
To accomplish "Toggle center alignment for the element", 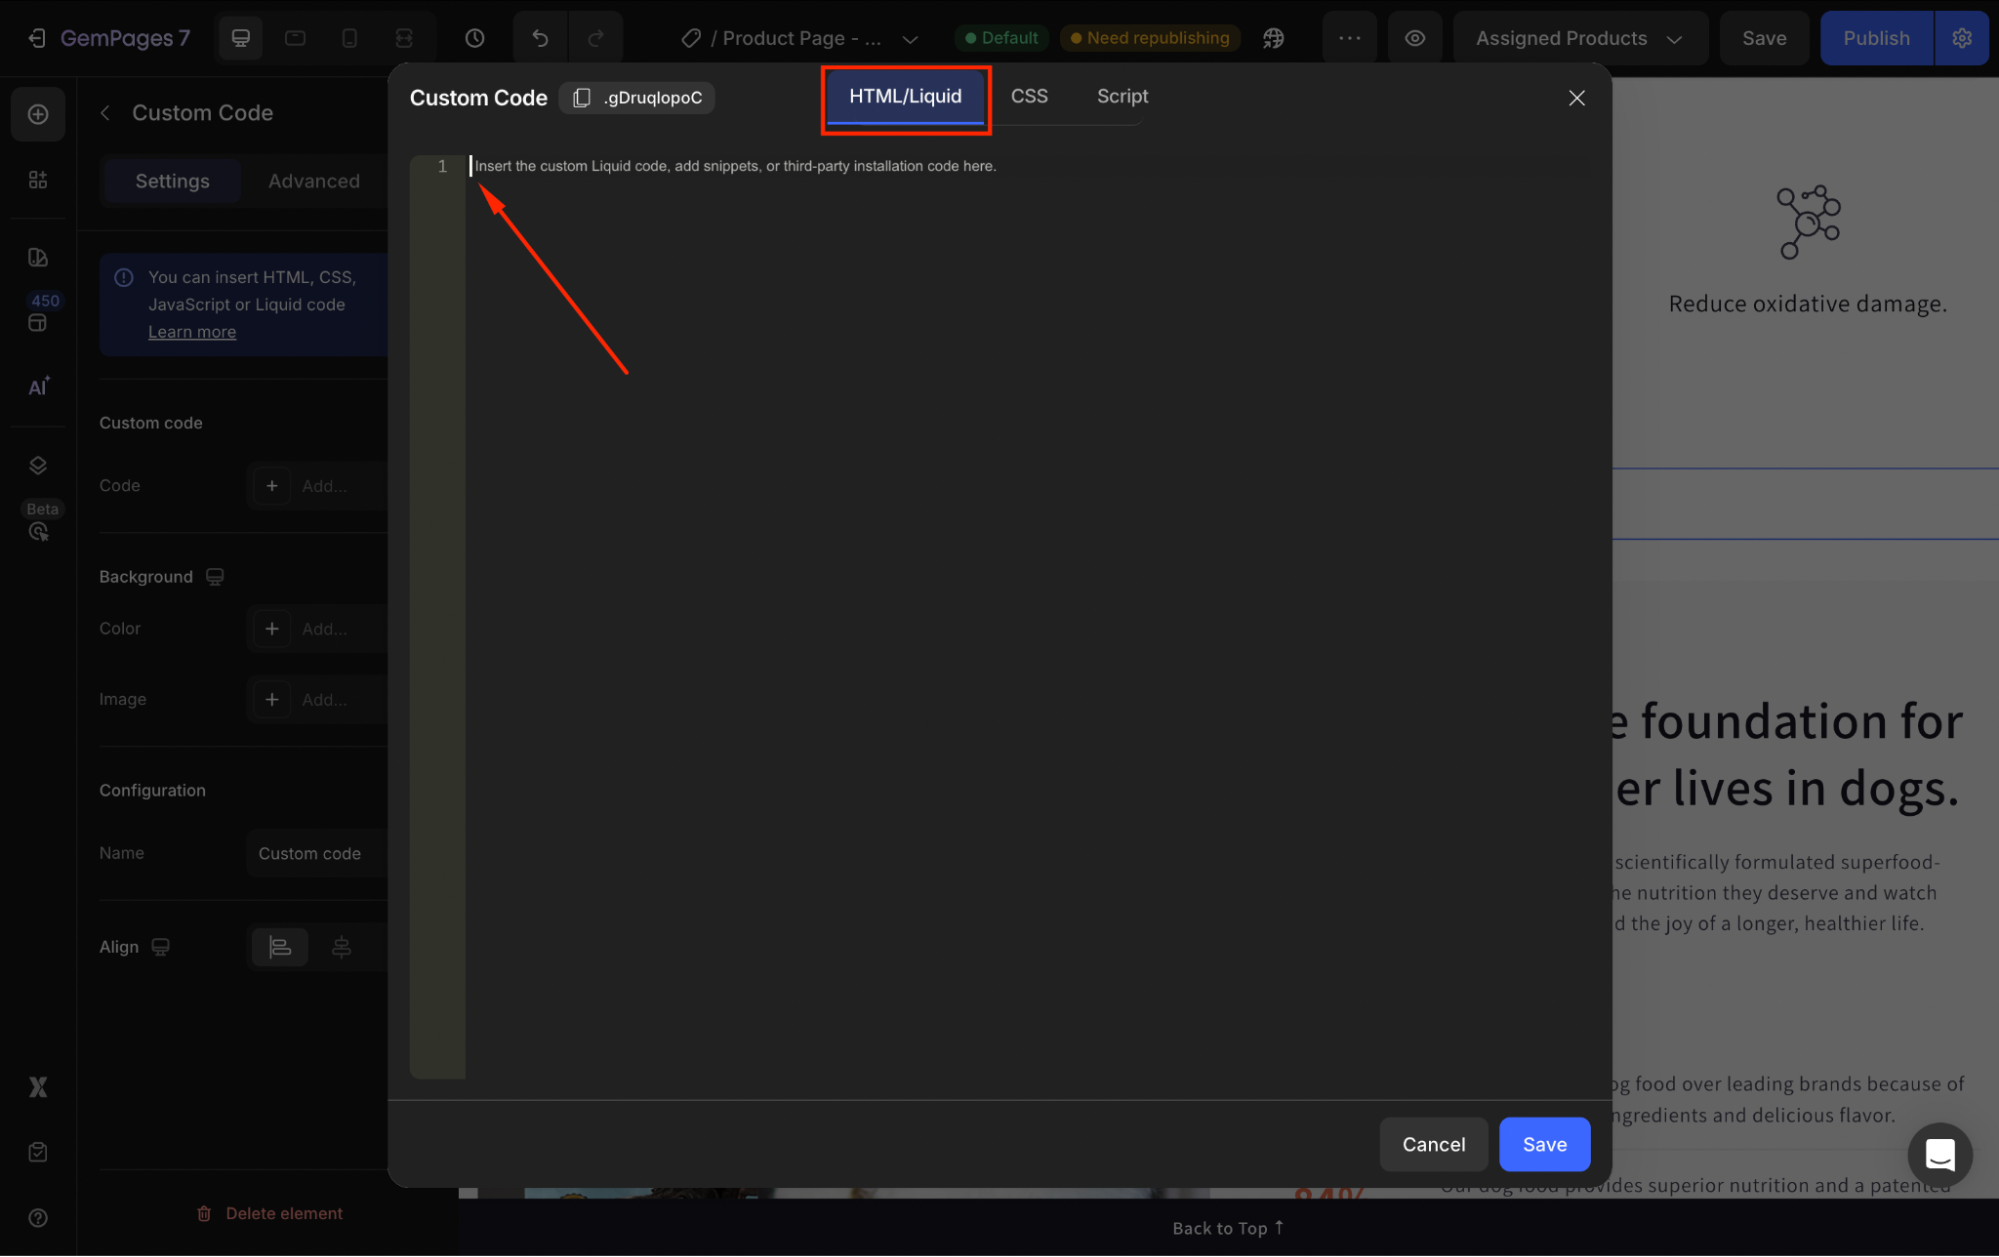I will coord(341,946).
